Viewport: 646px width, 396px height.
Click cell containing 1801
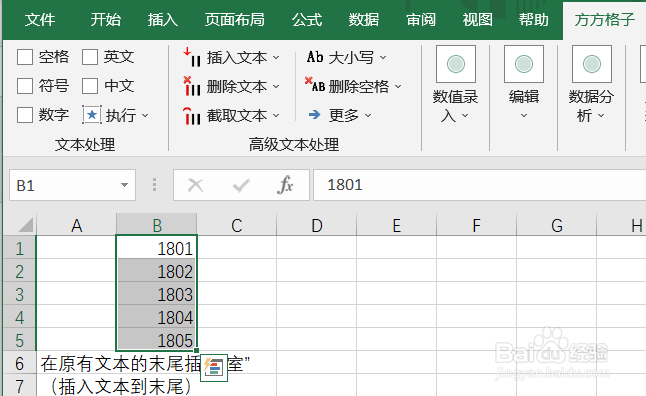pos(157,248)
